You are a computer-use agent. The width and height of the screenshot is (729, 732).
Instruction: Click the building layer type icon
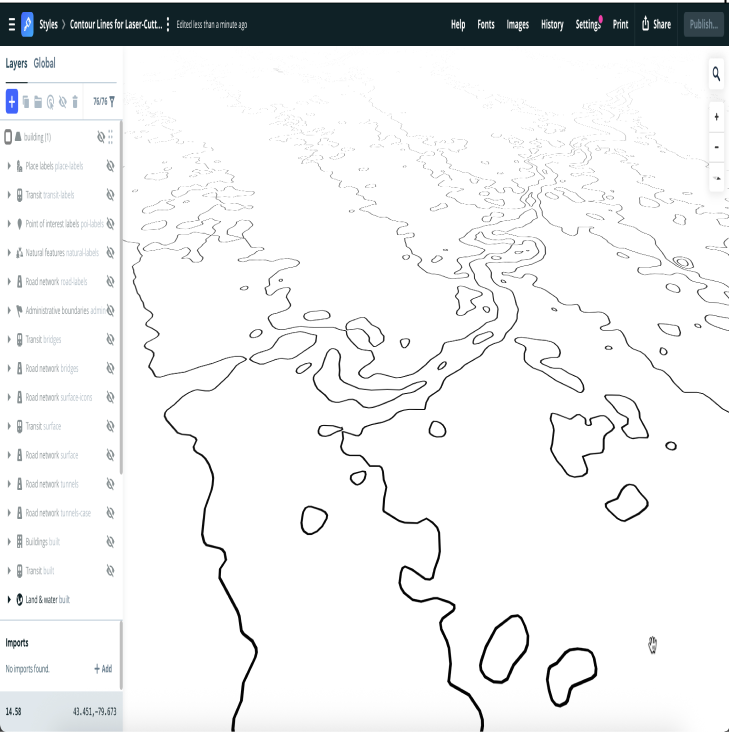click(18, 137)
